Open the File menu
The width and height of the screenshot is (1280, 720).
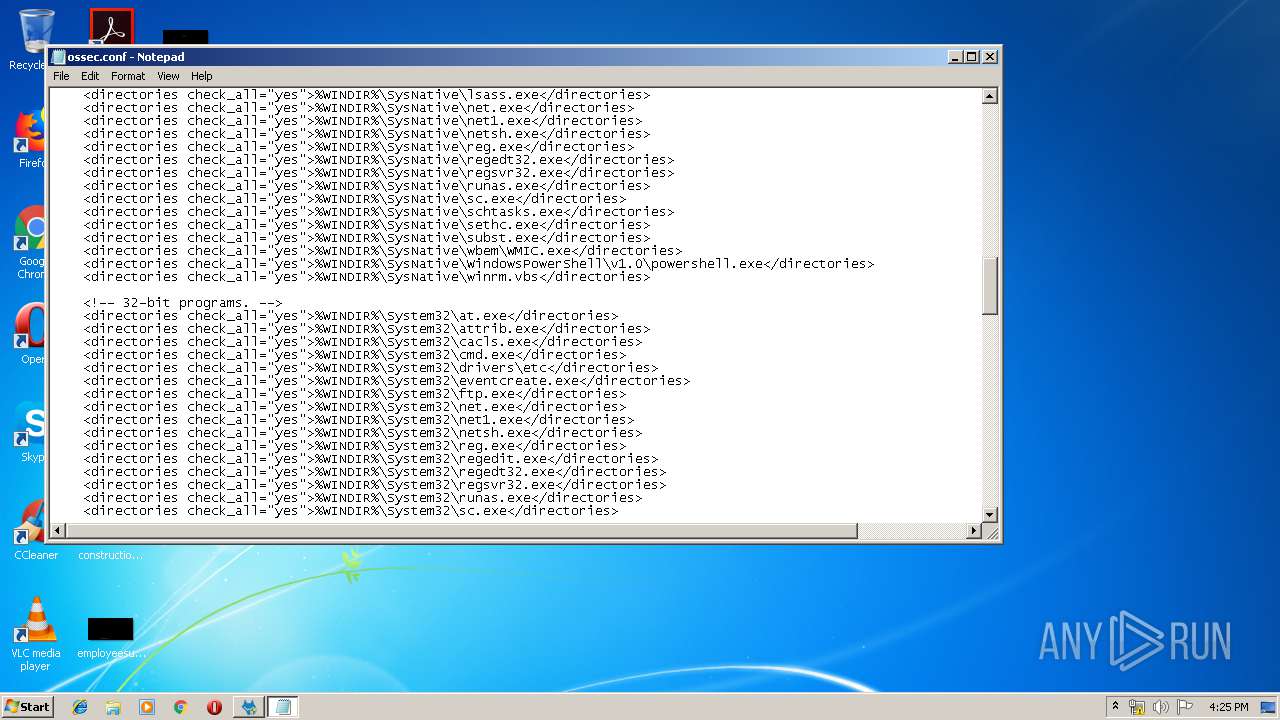(x=61, y=76)
